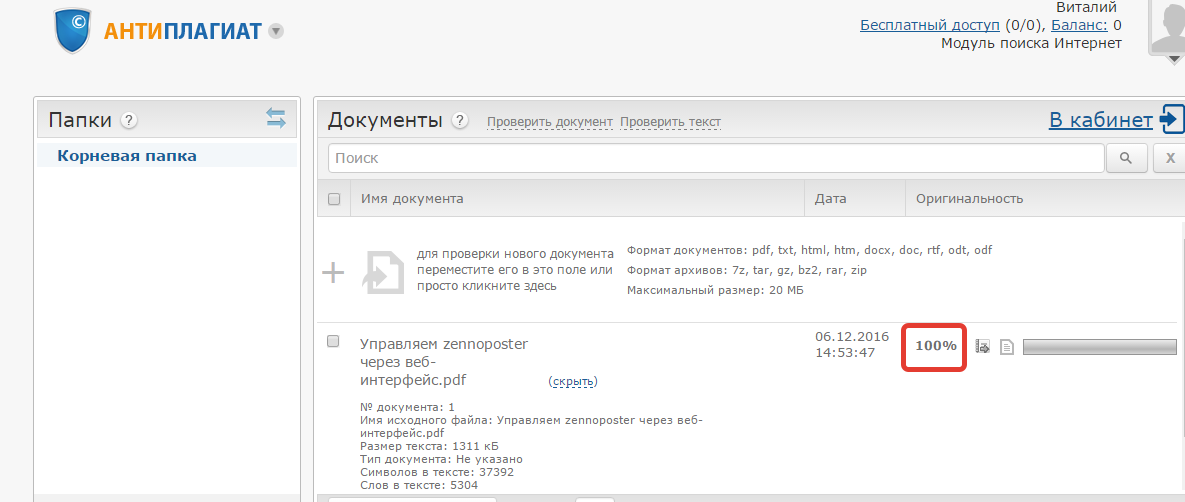Click Максимальный размер: 20 МБ text
The image size is (1185, 502).
715,290
